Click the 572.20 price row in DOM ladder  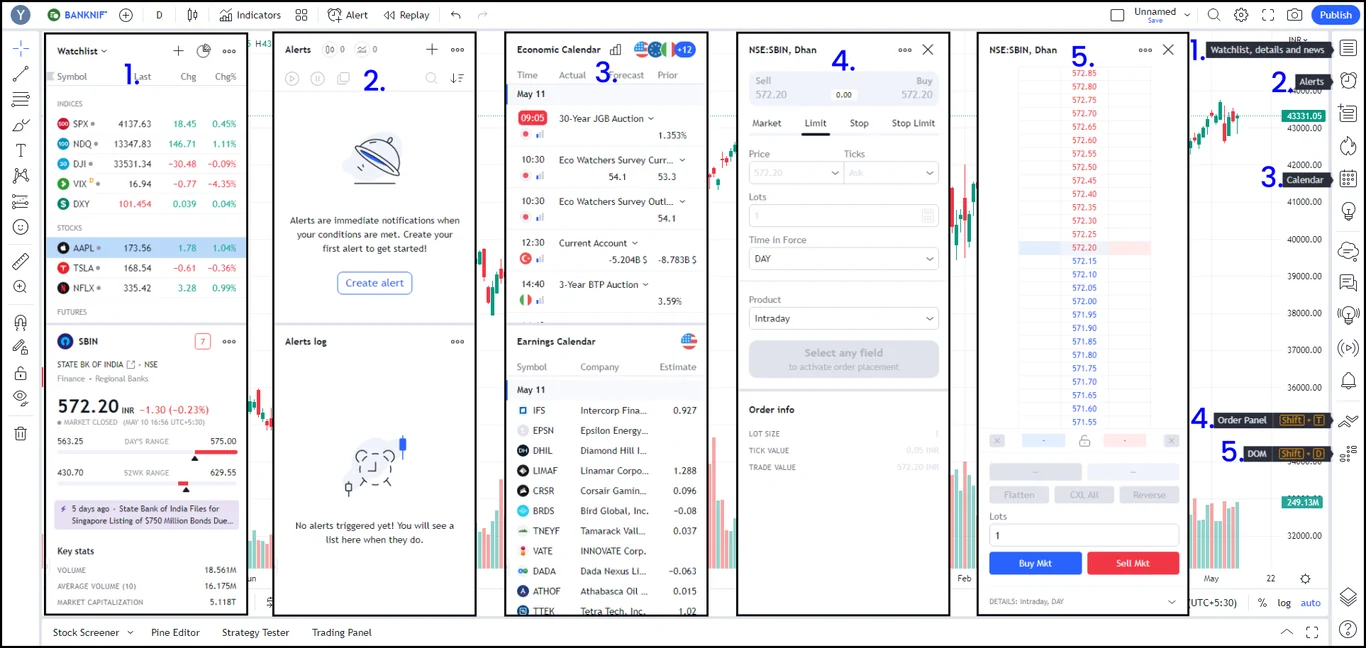pos(1084,248)
